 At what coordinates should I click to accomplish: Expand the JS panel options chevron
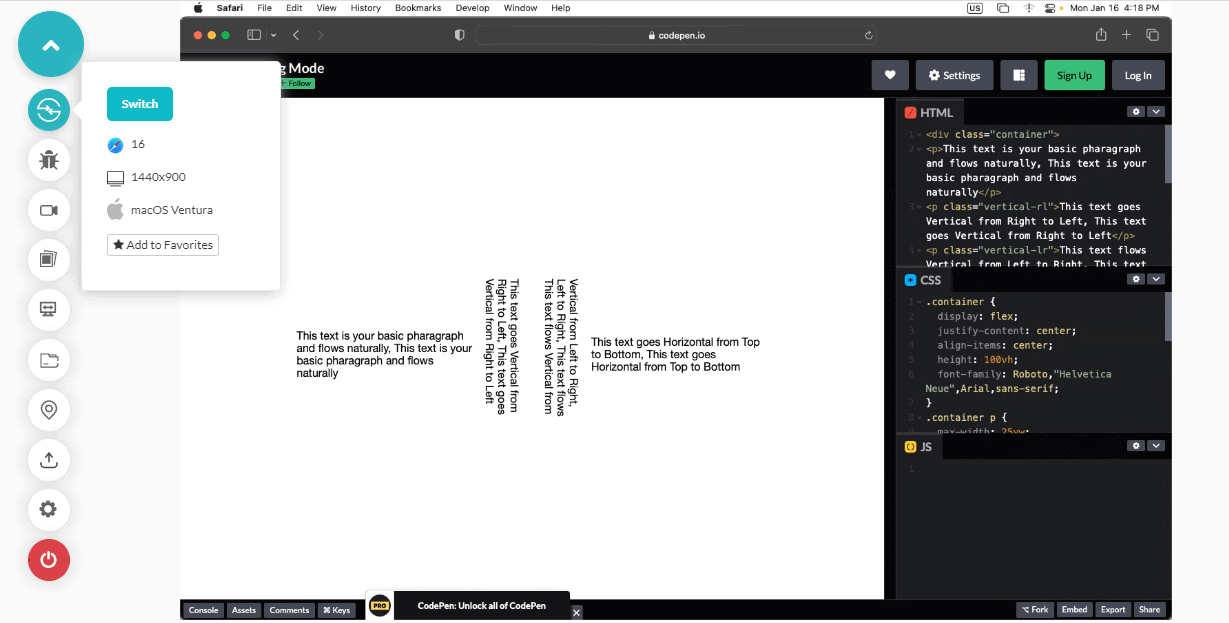tap(1157, 446)
